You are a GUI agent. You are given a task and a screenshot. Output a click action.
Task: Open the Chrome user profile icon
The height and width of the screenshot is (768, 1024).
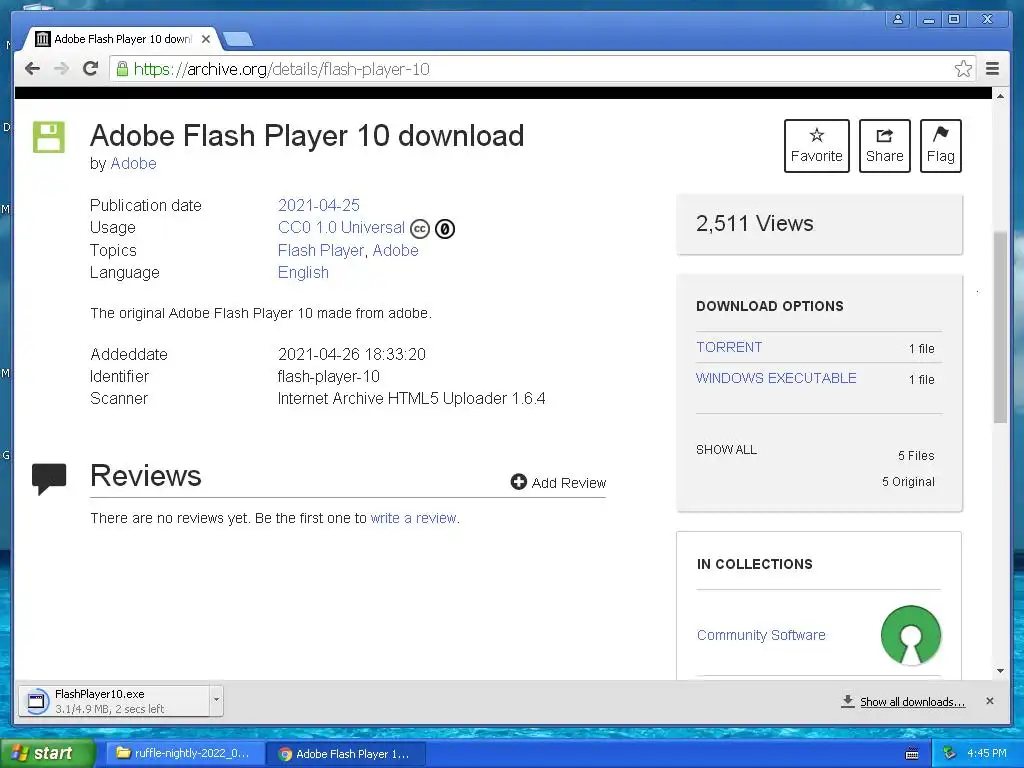pos(898,20)
